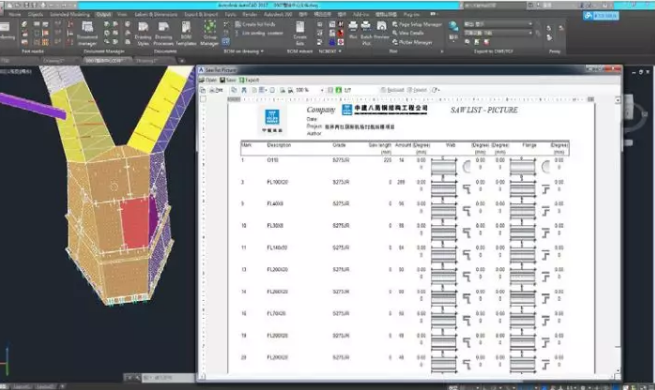Click the Preview icon in Plot panel
Viewport: 655px width, 390px height.
[x=381, y=30]
